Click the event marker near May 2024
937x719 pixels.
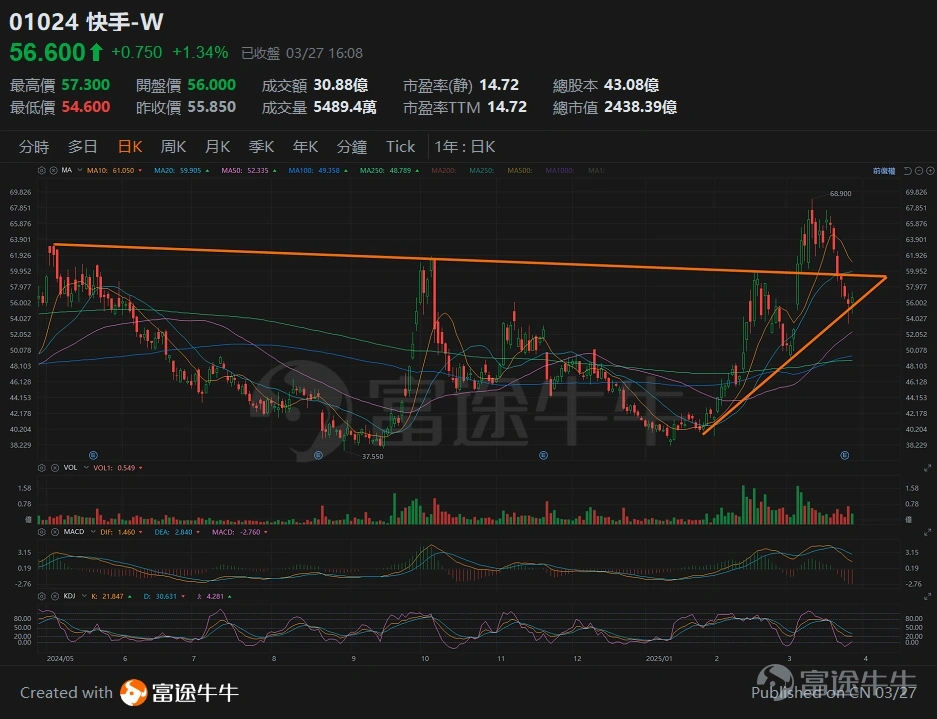[93, 455]
